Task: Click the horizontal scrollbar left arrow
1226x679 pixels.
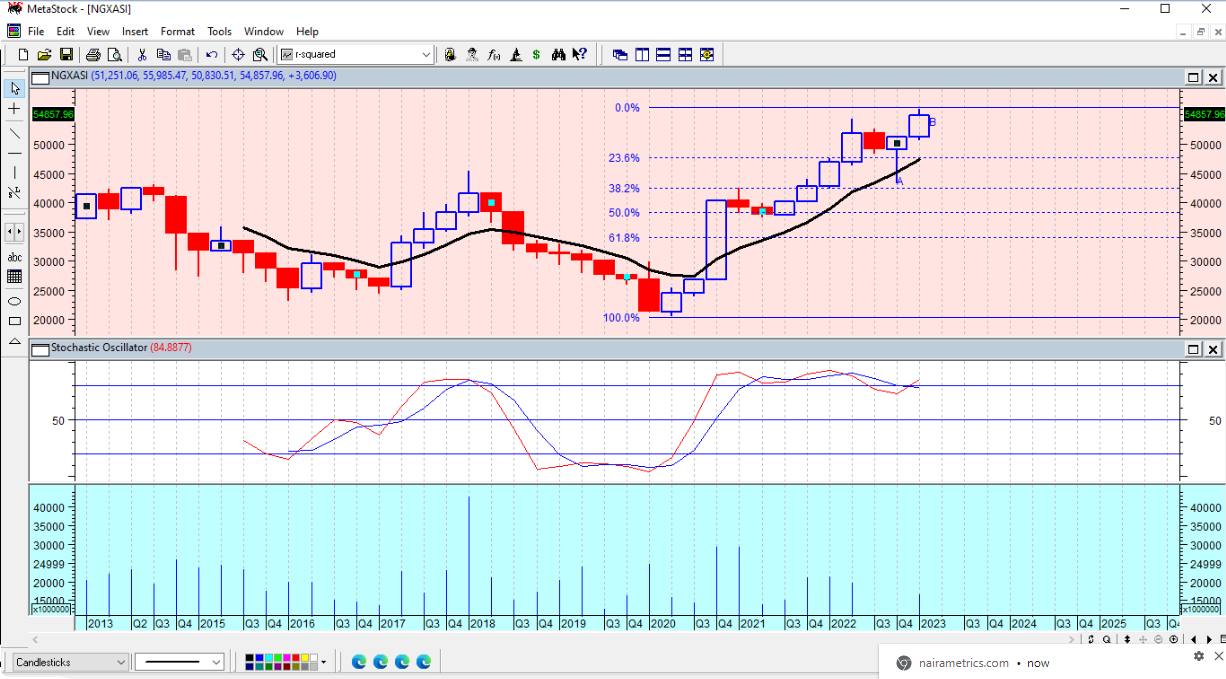Action: 36,639
